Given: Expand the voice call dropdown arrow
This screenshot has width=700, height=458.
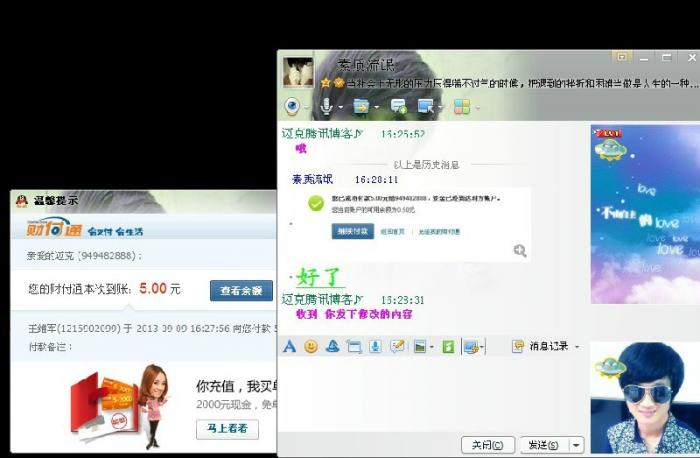Looking at the screenshot, I should click(x=341, y=107).
